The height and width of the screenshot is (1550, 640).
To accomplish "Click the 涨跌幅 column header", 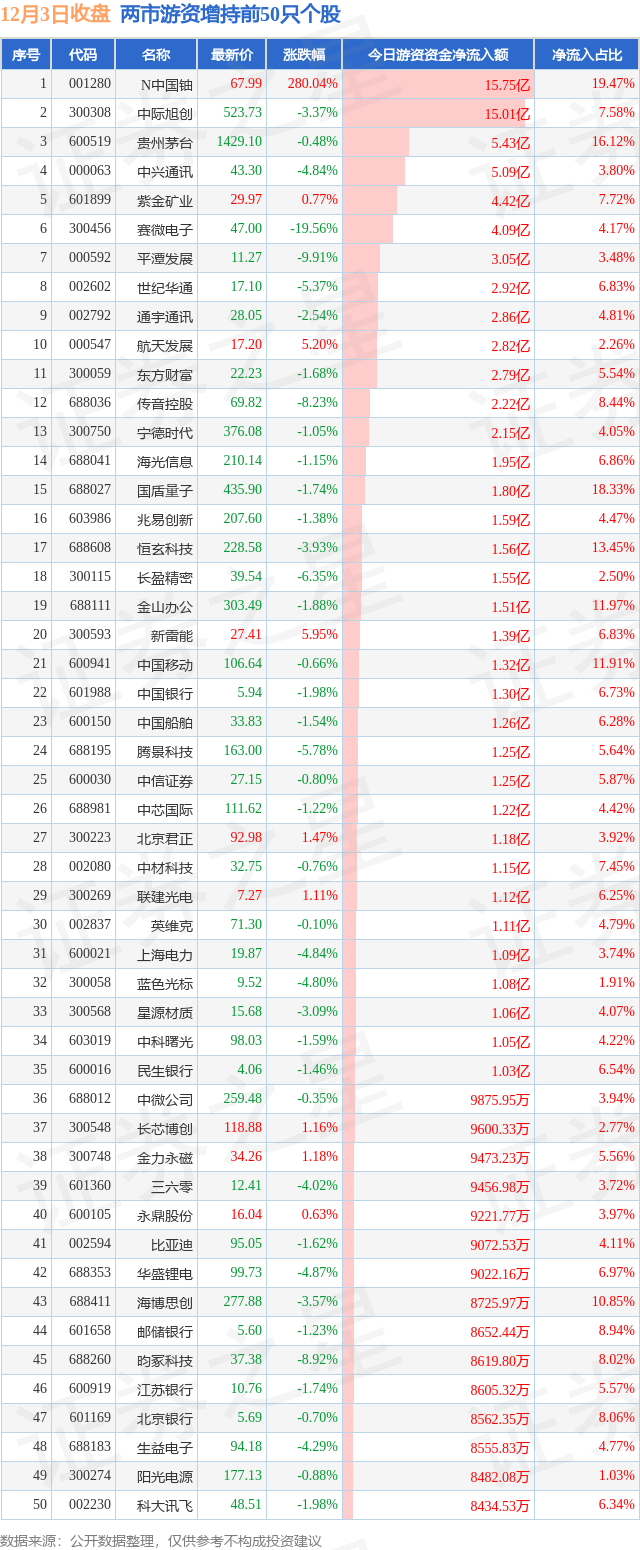I will (304, 55).
